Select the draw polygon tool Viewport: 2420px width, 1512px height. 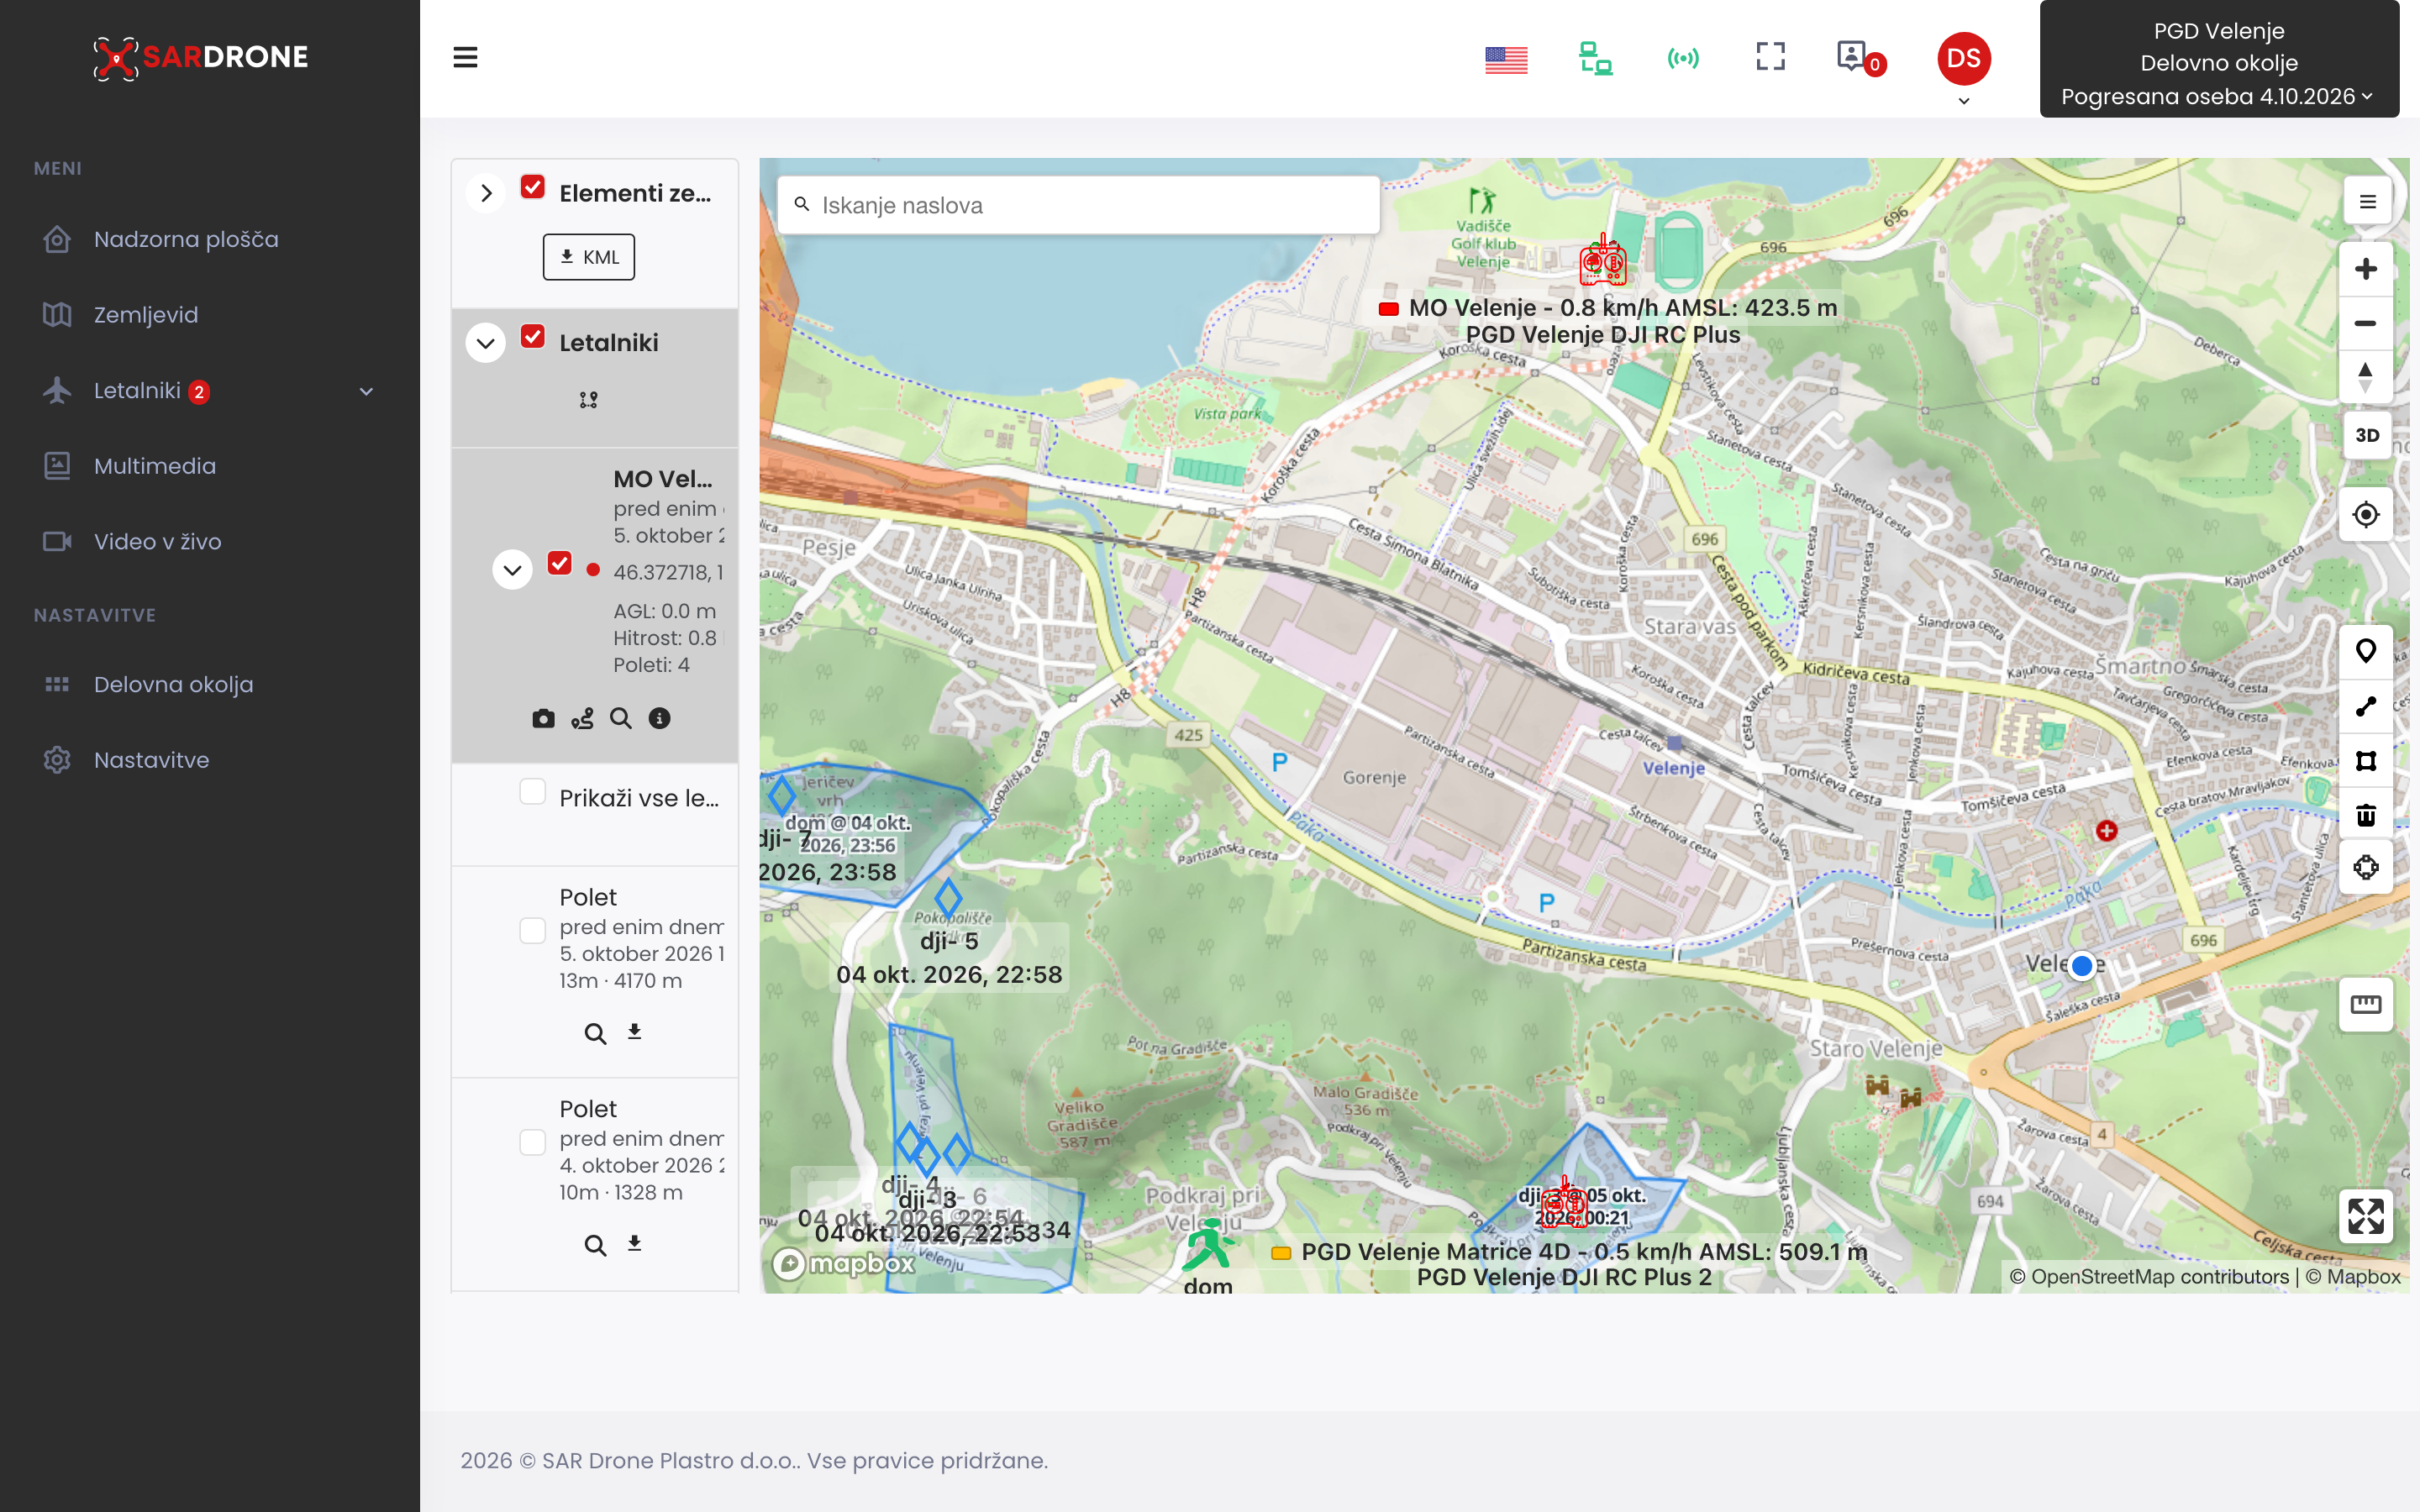coord(2365,760)
